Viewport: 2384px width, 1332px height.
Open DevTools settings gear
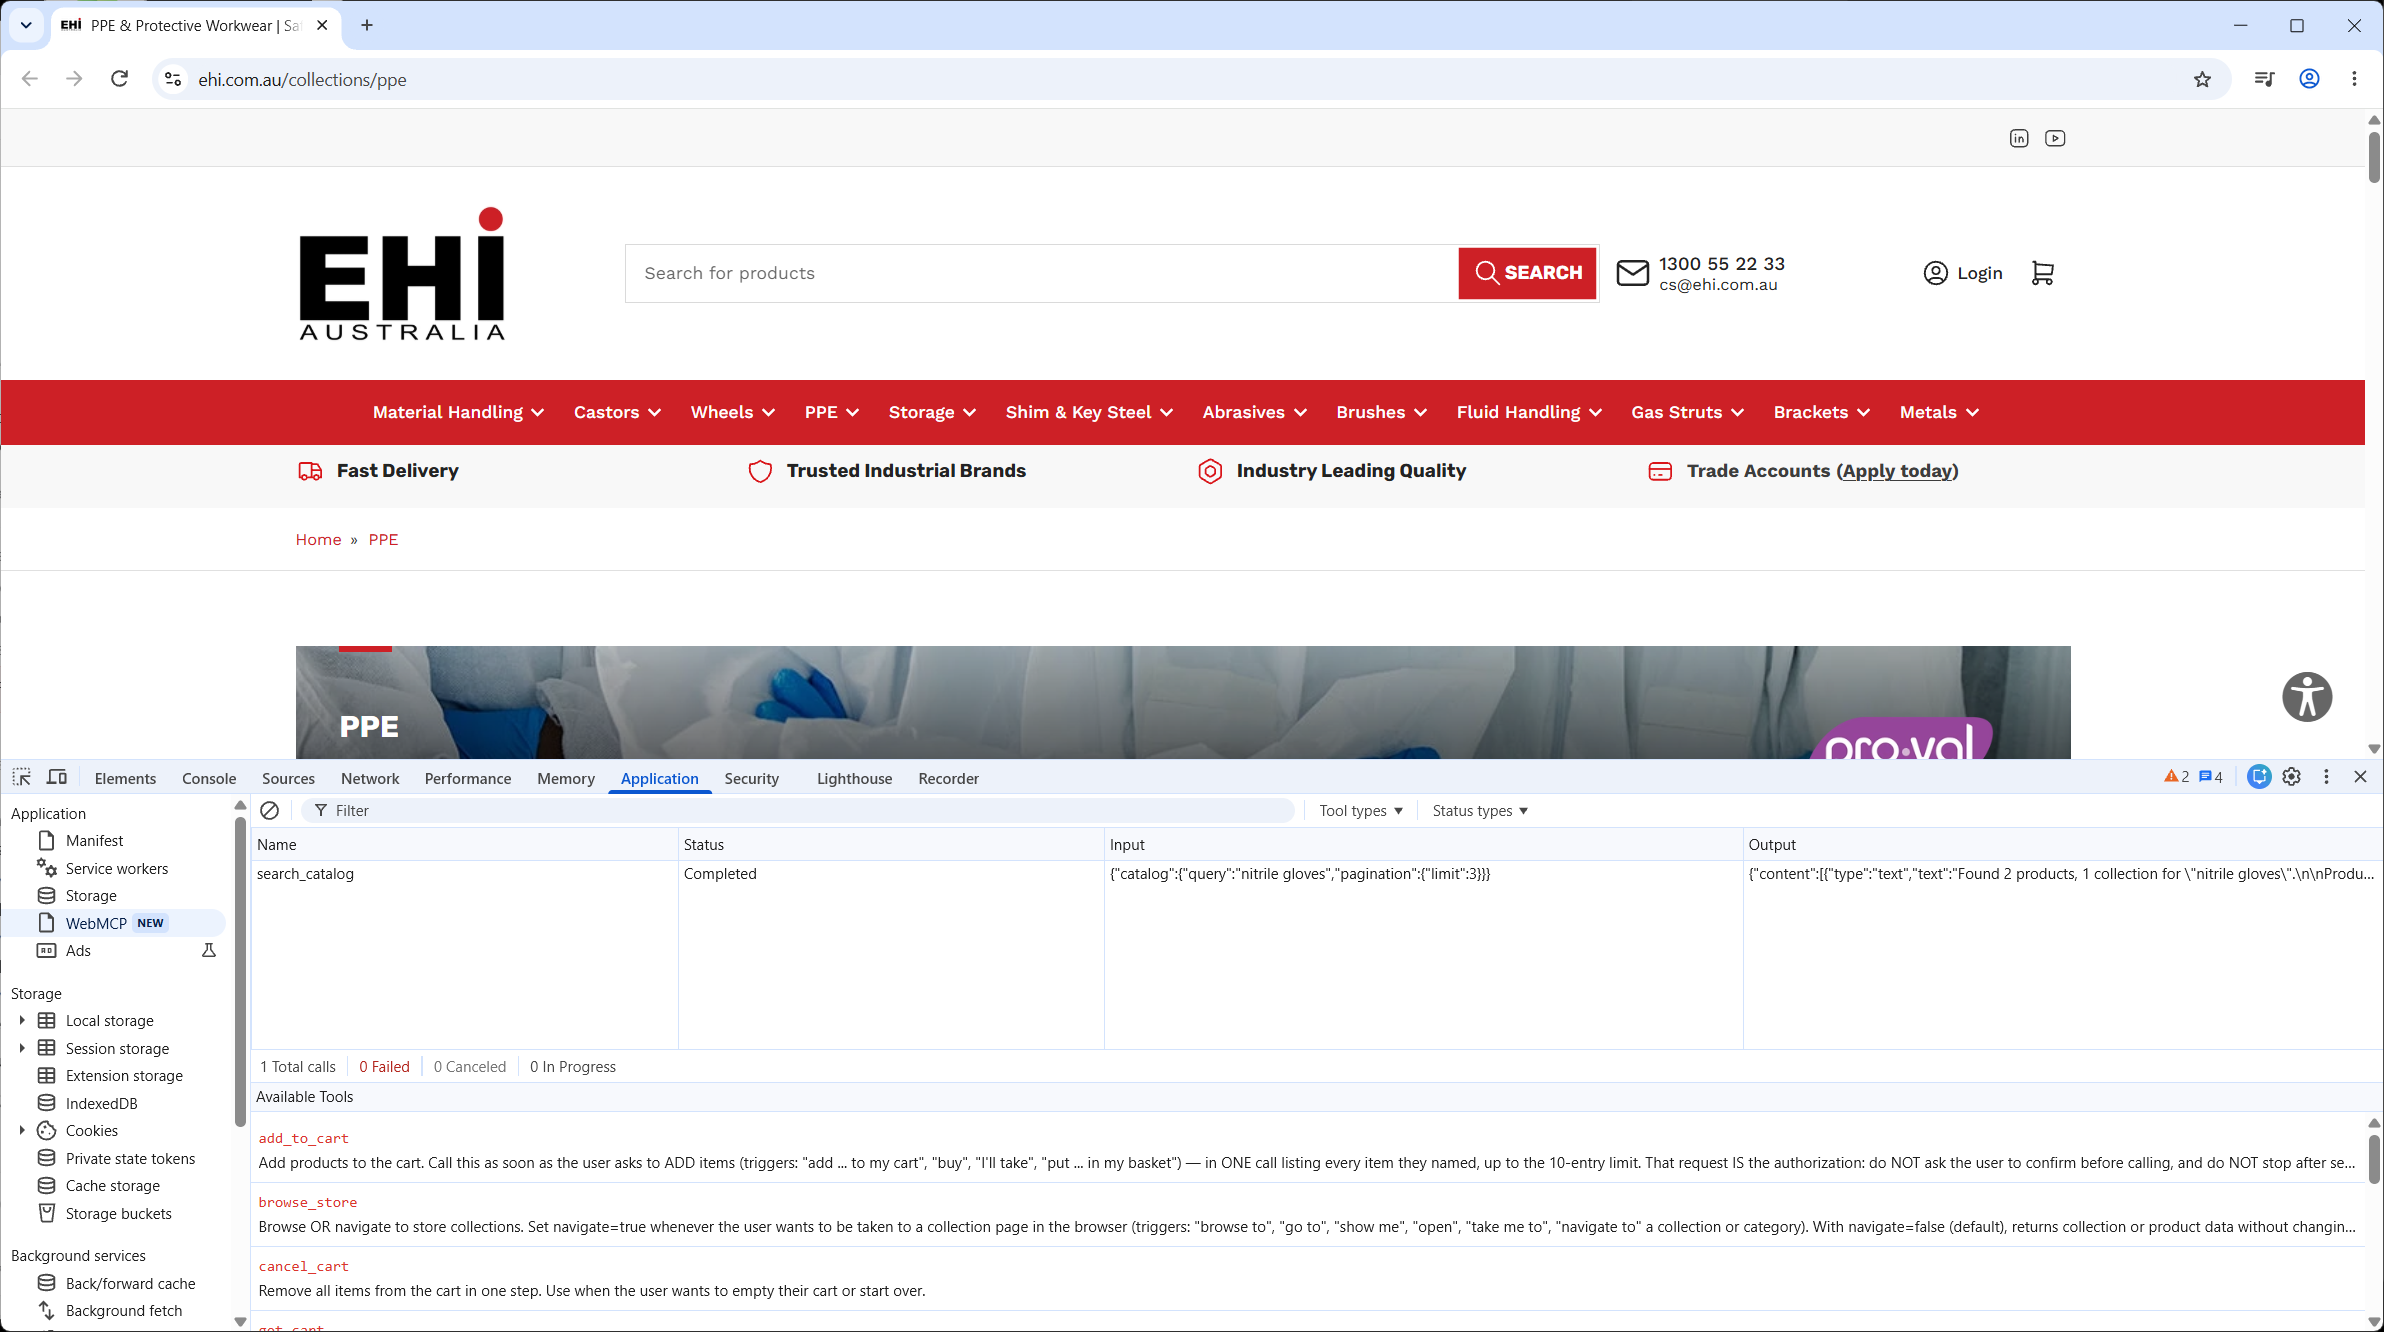pyautogui.click(x=2292, y=777)
